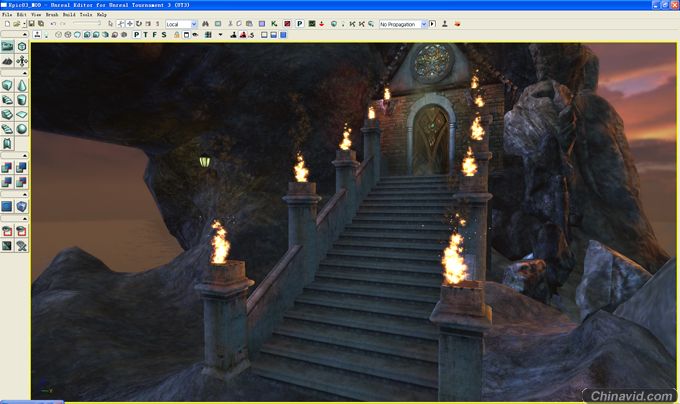Viewport: 680px width, 404px height.
Task: Open recent files arrow beside open icon
Action: pos(24,24)
